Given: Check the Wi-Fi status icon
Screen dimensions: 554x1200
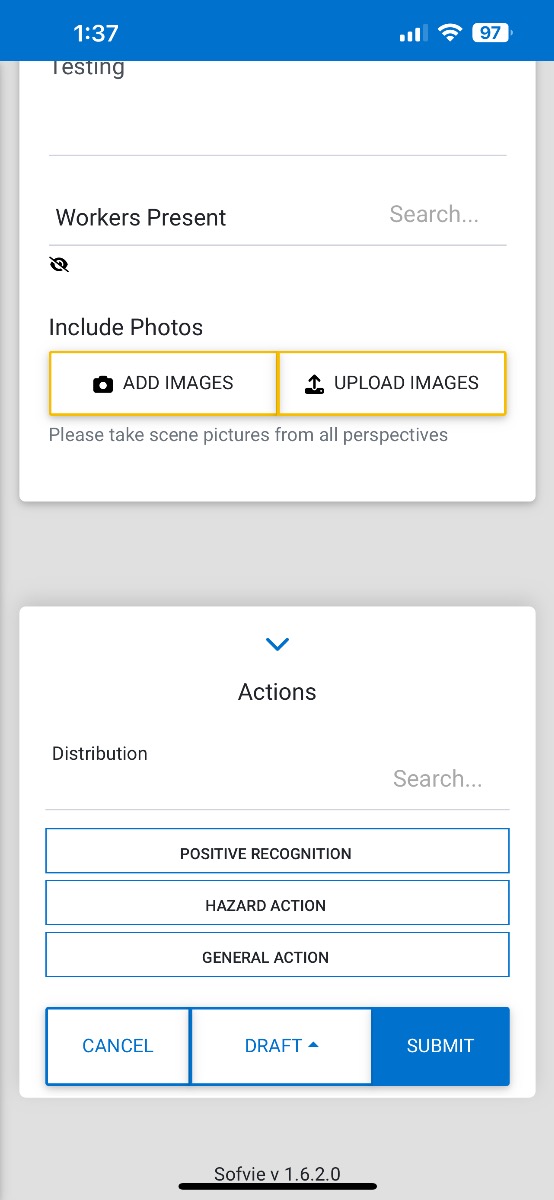Looking at the screenshot, I should (449, 33).
